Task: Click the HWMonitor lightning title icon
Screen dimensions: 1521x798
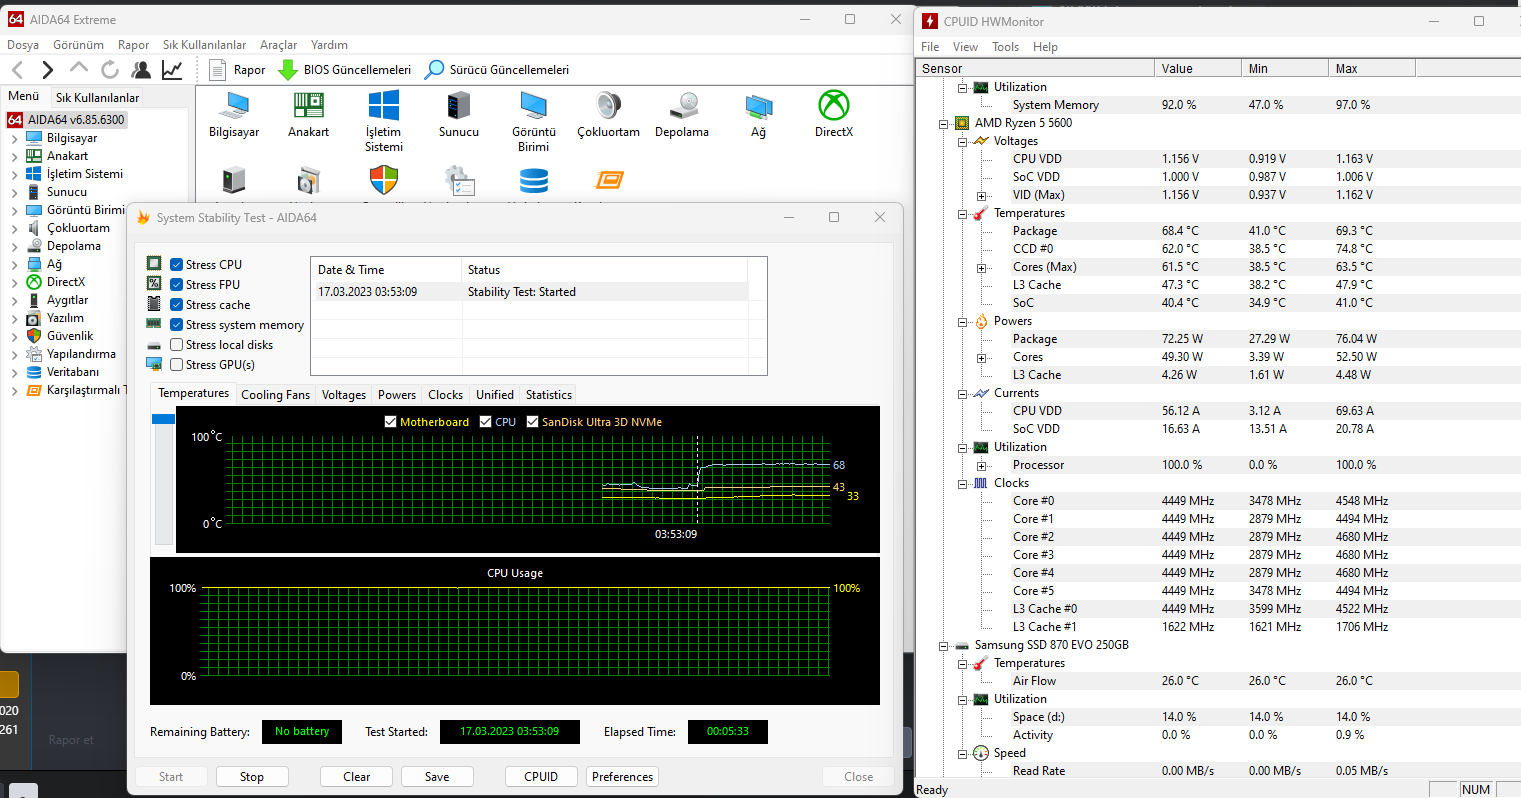Action: pyautogui.click(x=930, y=21)
